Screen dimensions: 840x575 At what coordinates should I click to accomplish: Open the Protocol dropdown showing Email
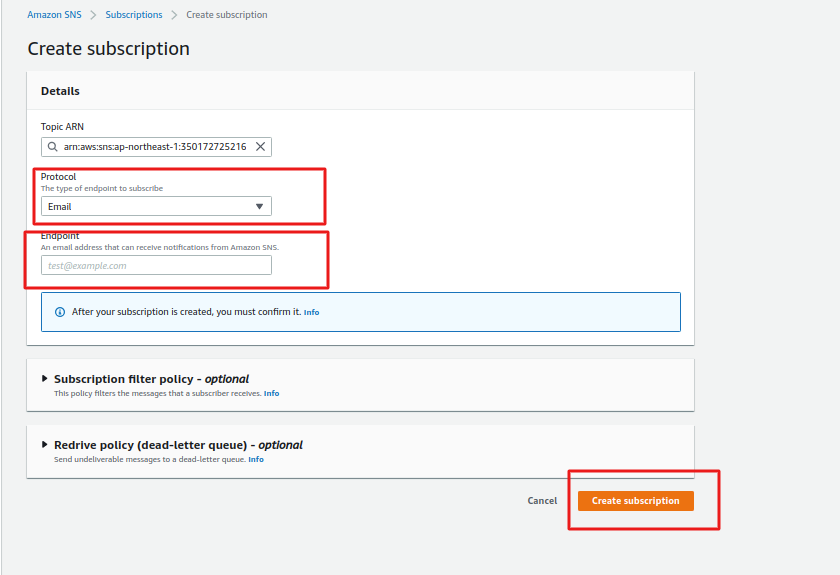156,207
